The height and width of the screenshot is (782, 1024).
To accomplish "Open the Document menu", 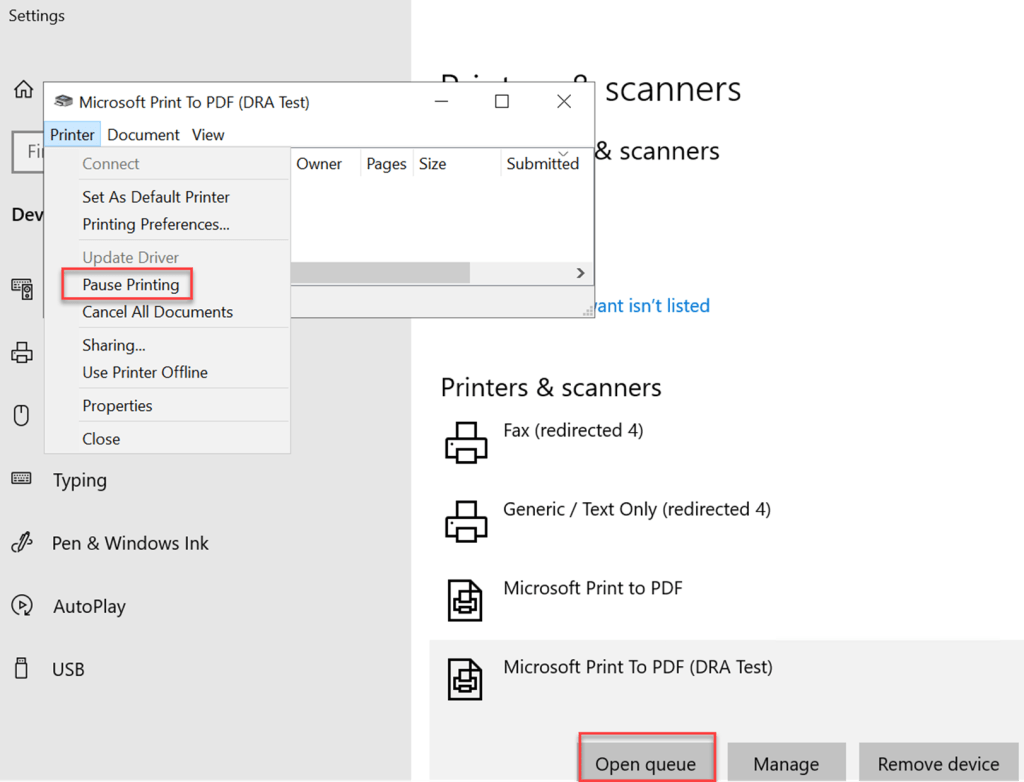I will (x=143, y=135).
